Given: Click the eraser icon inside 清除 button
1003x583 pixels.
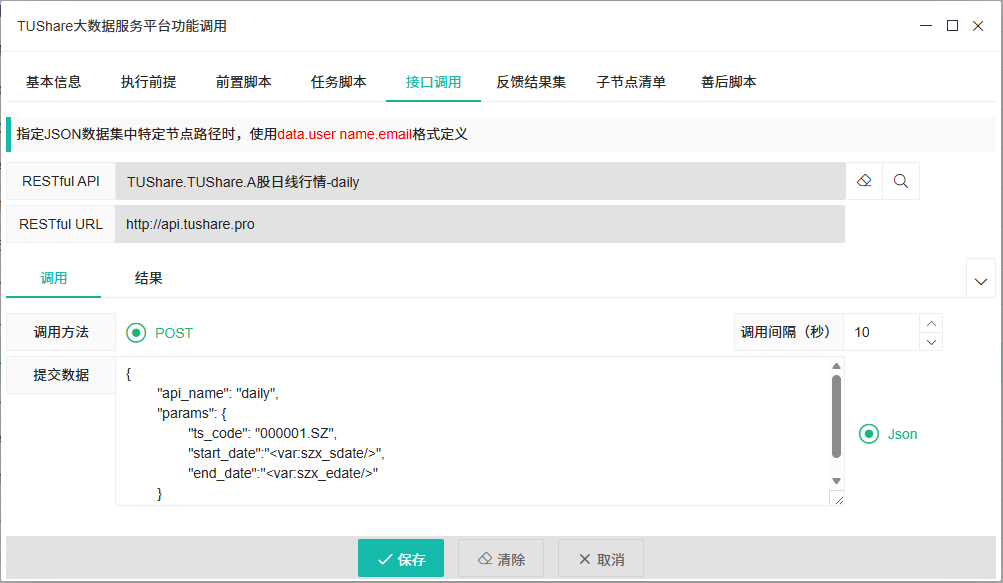Looking at the screenshot, I should tap(485, 558).
